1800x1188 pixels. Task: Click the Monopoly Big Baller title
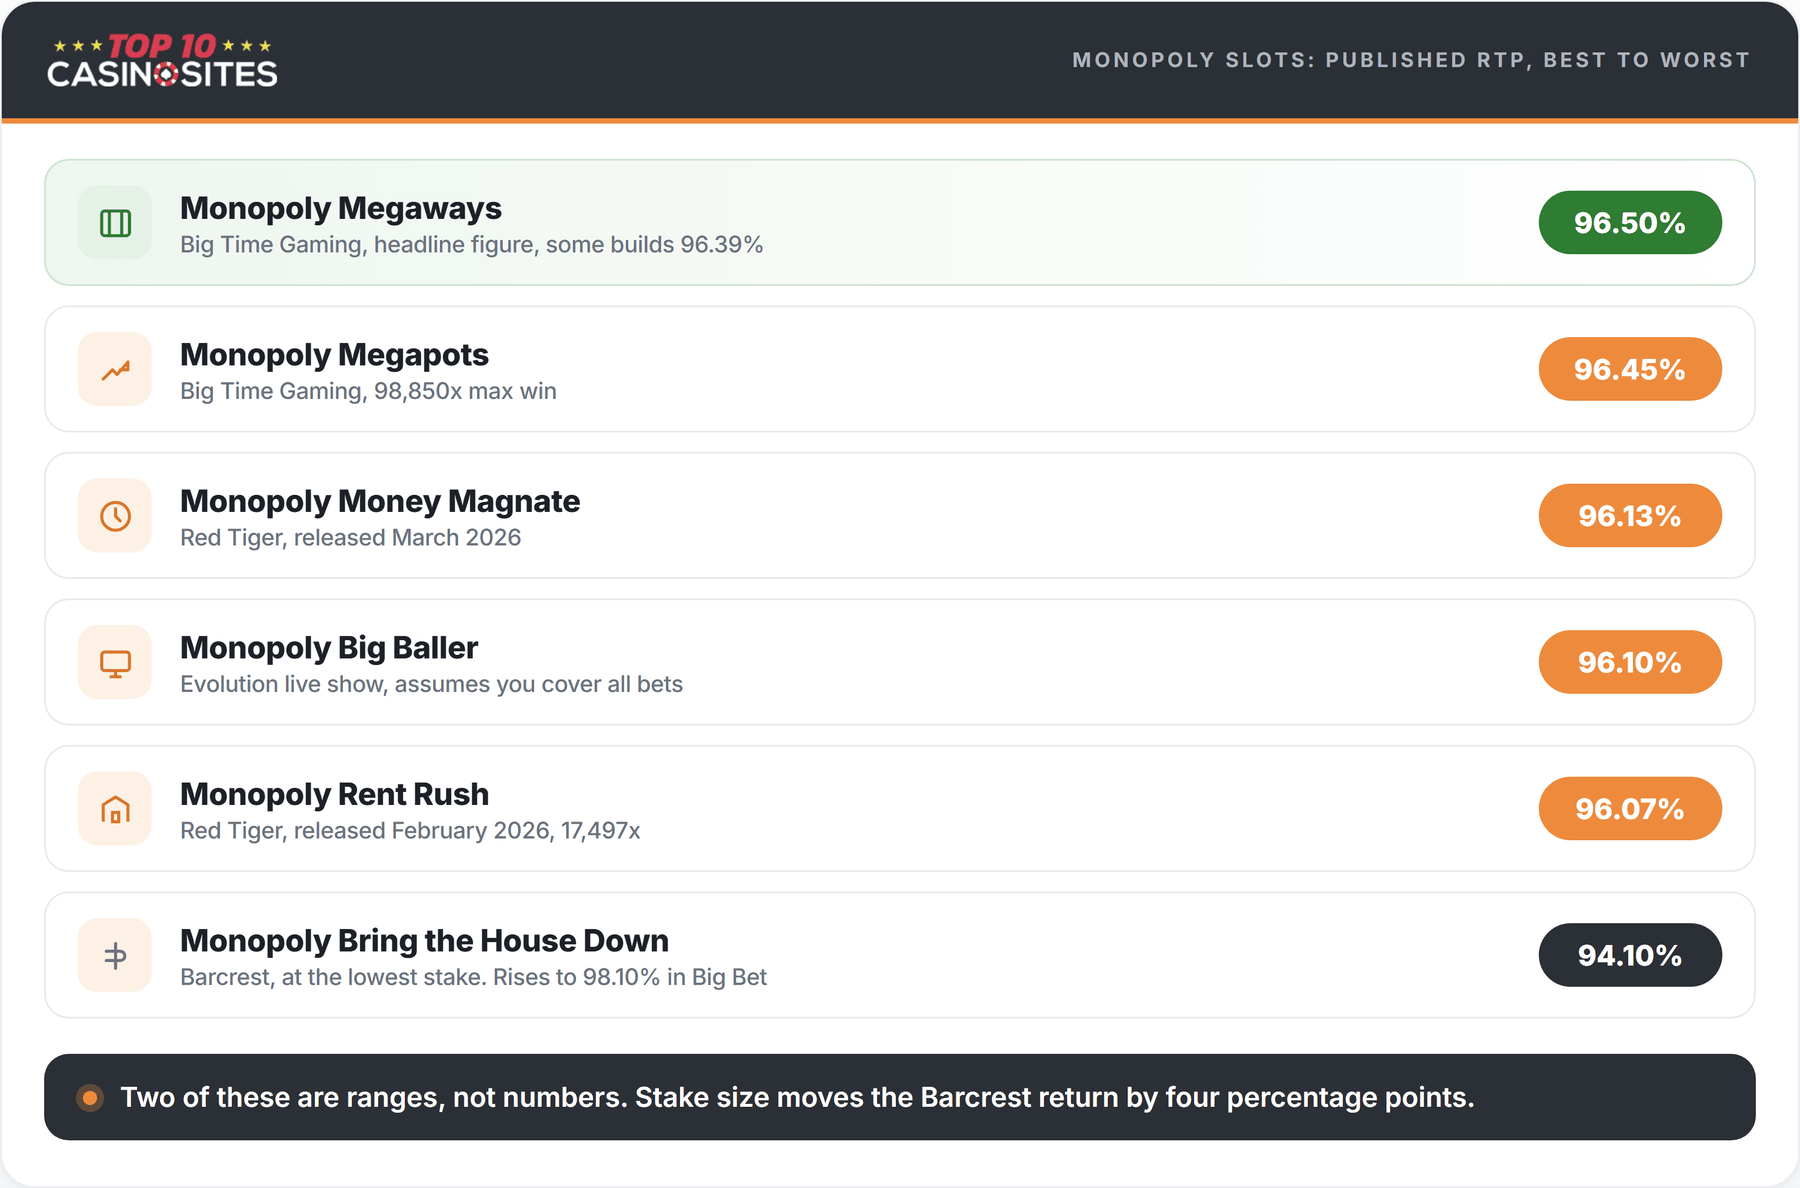pyautogui.click(x=329, y=648)
